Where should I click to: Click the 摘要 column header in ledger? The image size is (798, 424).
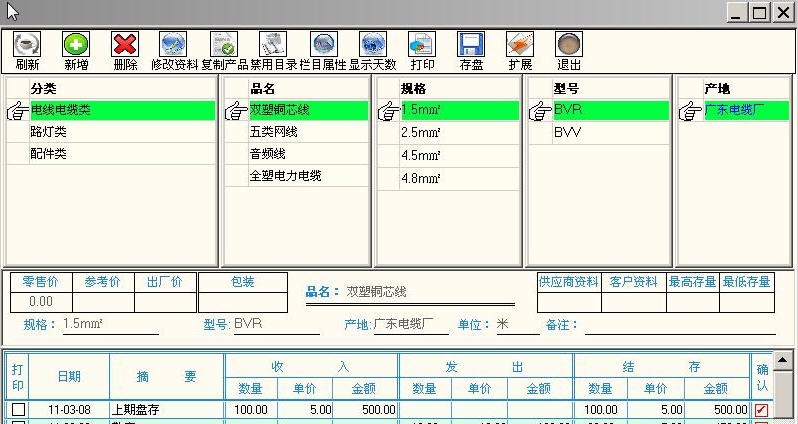166,377
